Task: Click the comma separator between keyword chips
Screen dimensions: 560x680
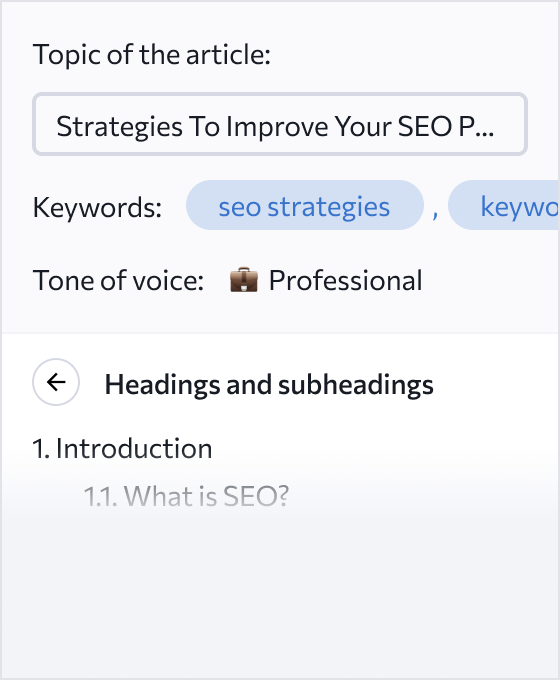Action: (x=435, y=213)
